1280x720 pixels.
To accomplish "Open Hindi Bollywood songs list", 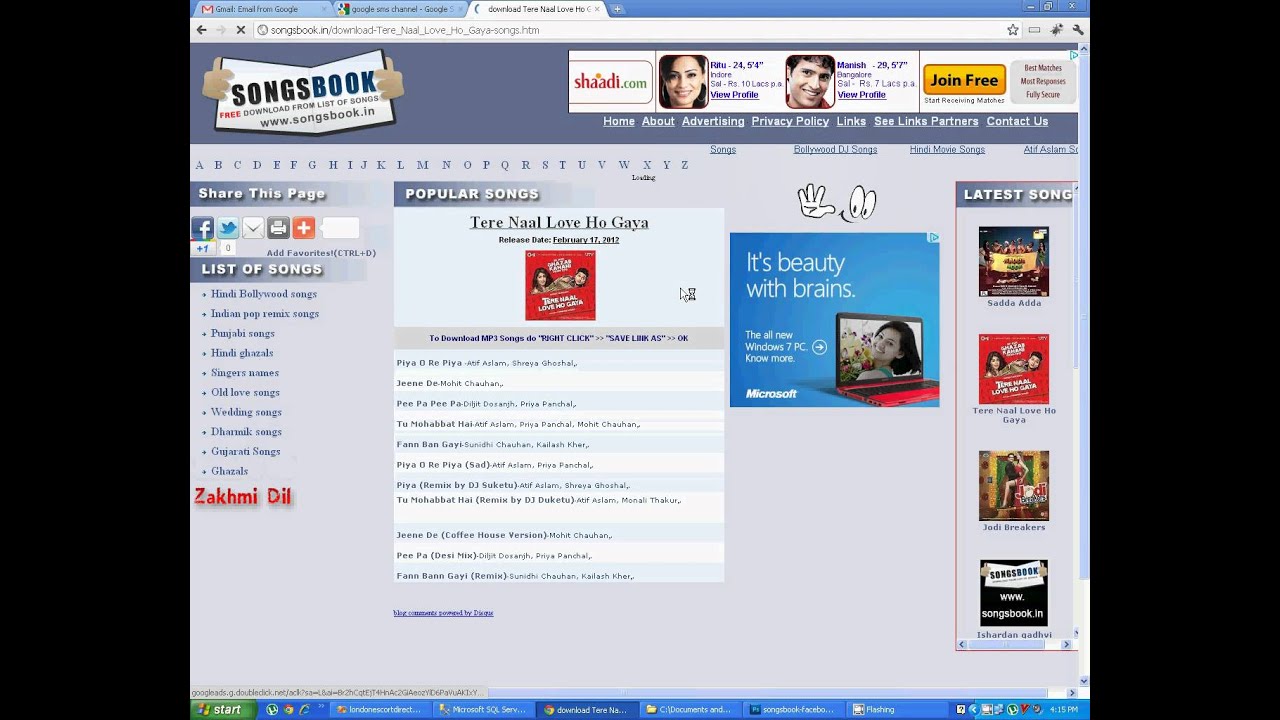I will [264, 294].
